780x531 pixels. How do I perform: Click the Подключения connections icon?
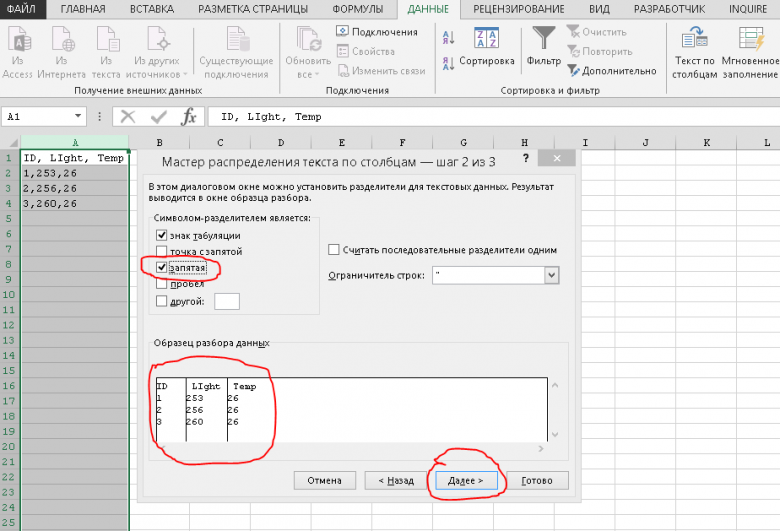pos(342,31)
